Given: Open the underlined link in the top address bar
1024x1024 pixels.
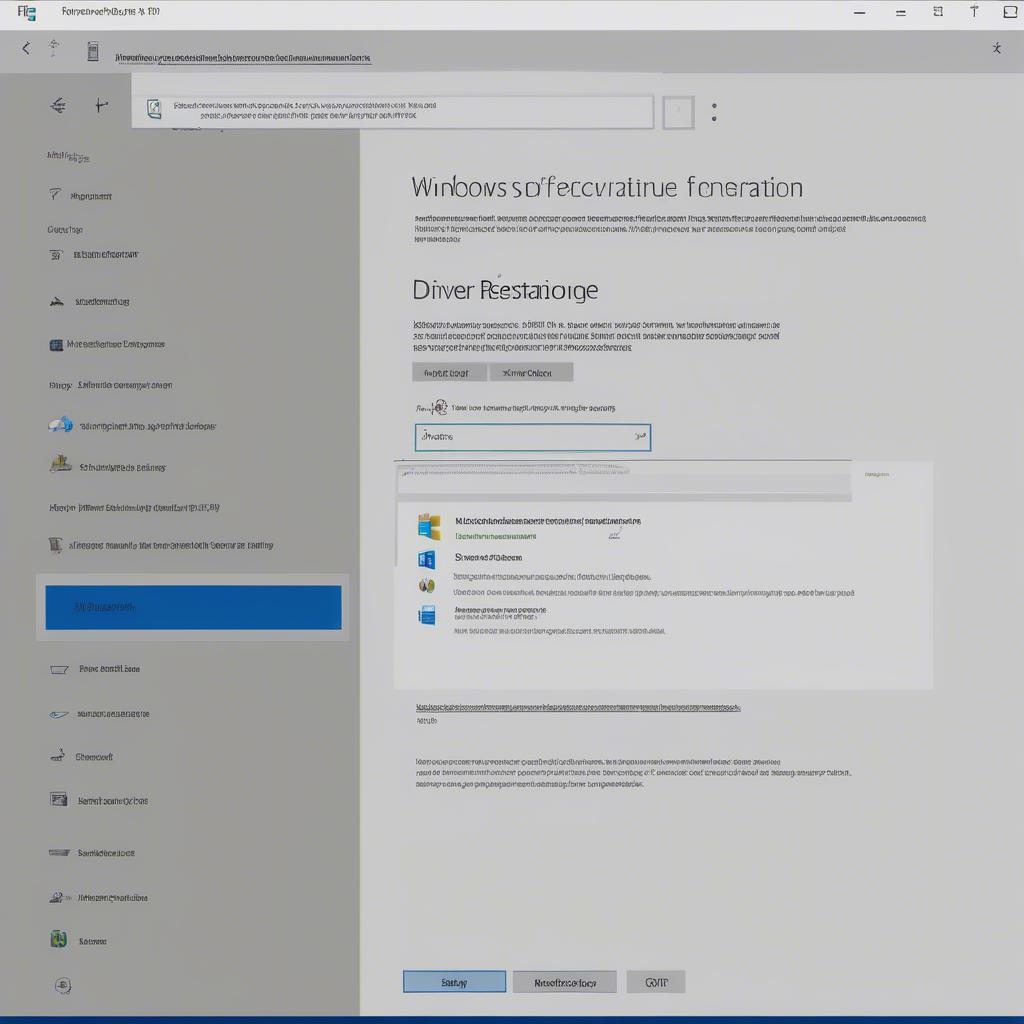Looking at the screenshot, I should pos(243,58).
